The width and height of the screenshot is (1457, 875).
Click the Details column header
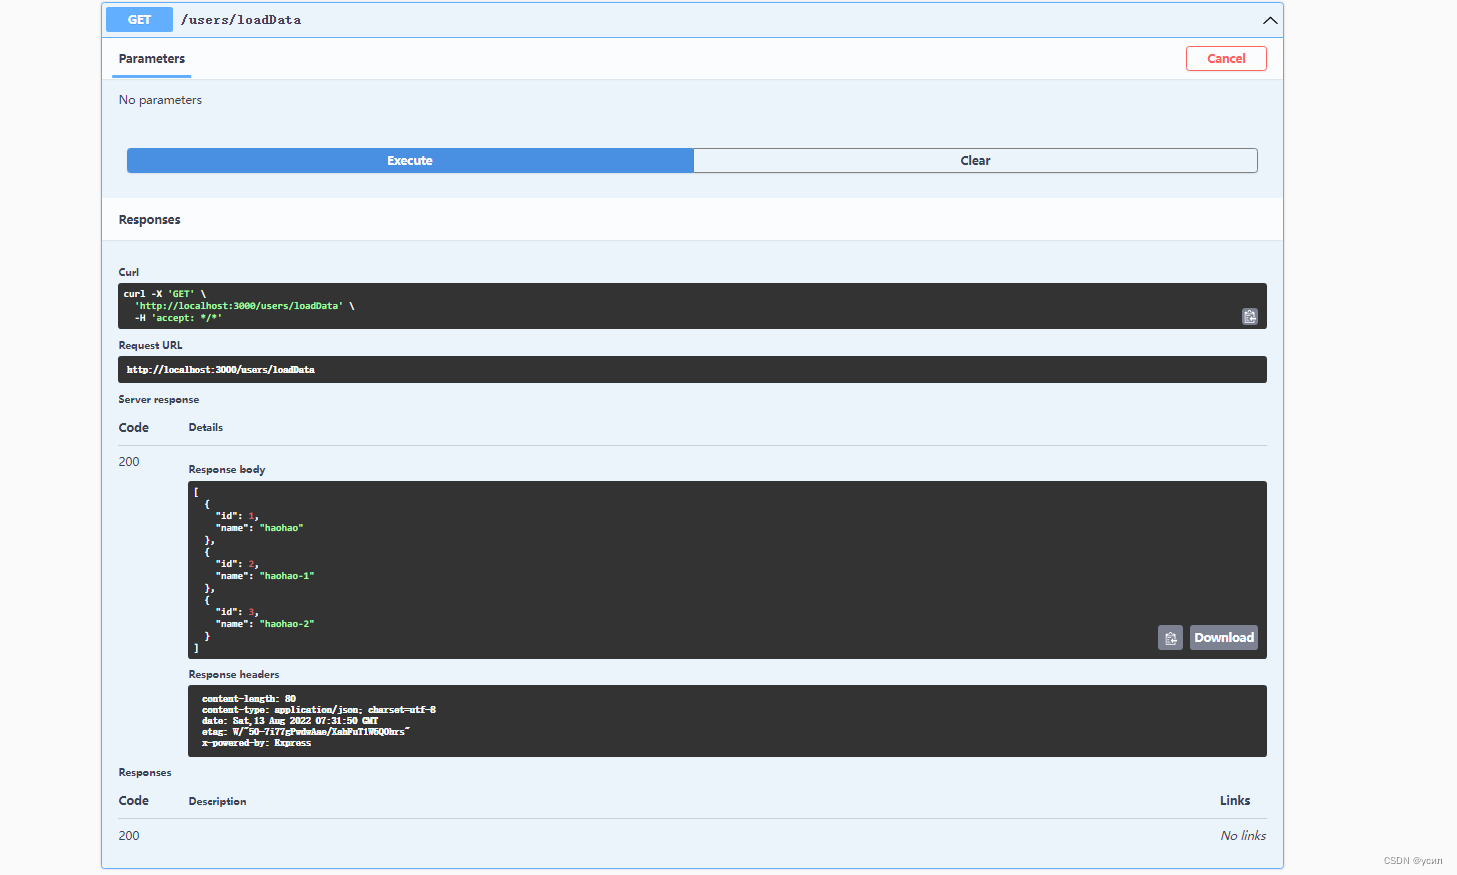coord(206,428)
